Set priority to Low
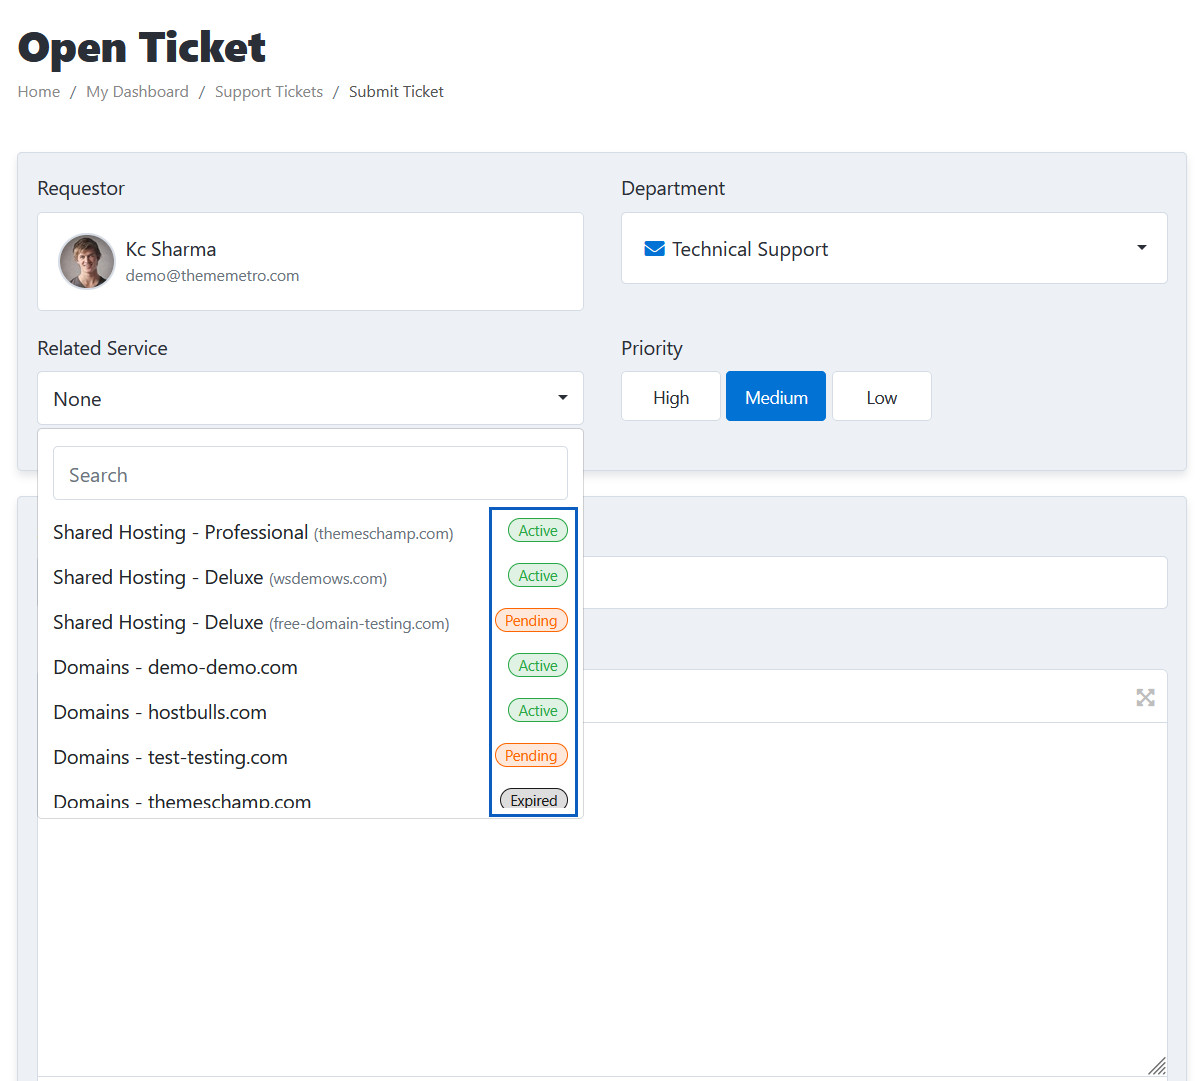 pos(881,397)
